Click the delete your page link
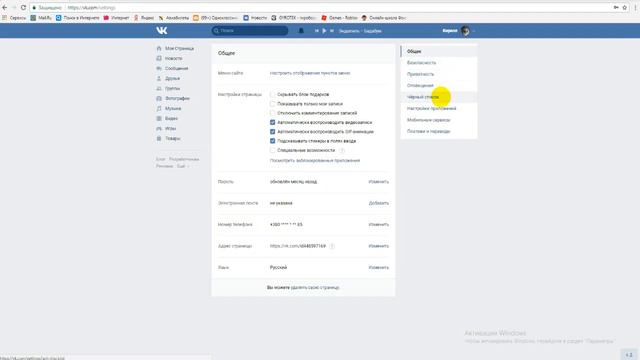The height and width of the screenshot is (360, 640). coord(315,287)
